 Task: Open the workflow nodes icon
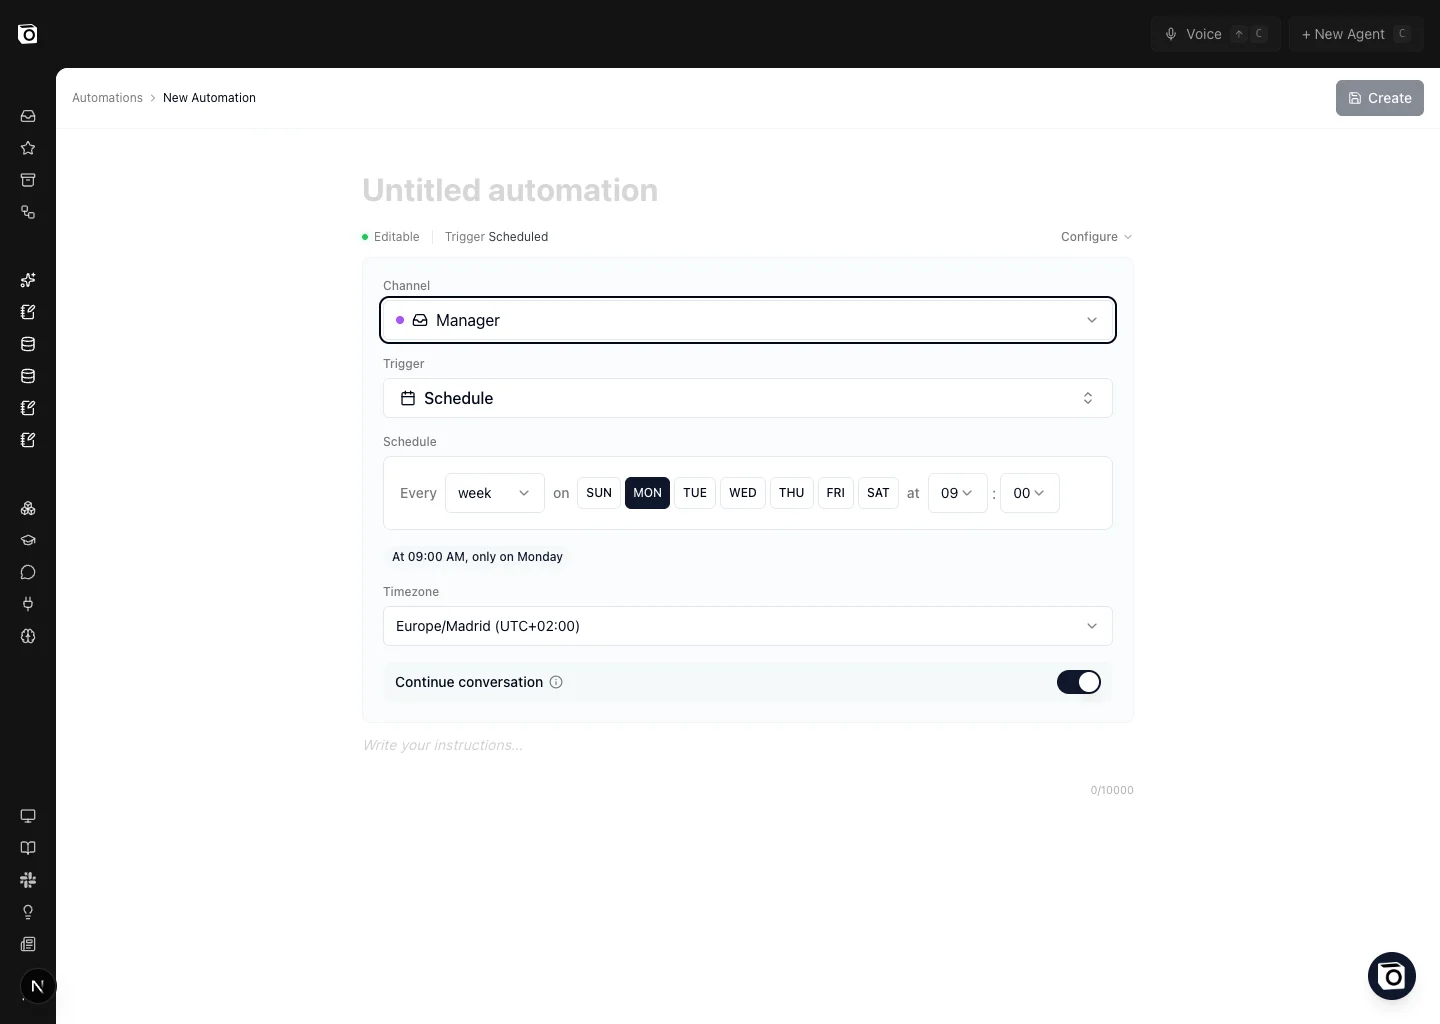(28, 212)
